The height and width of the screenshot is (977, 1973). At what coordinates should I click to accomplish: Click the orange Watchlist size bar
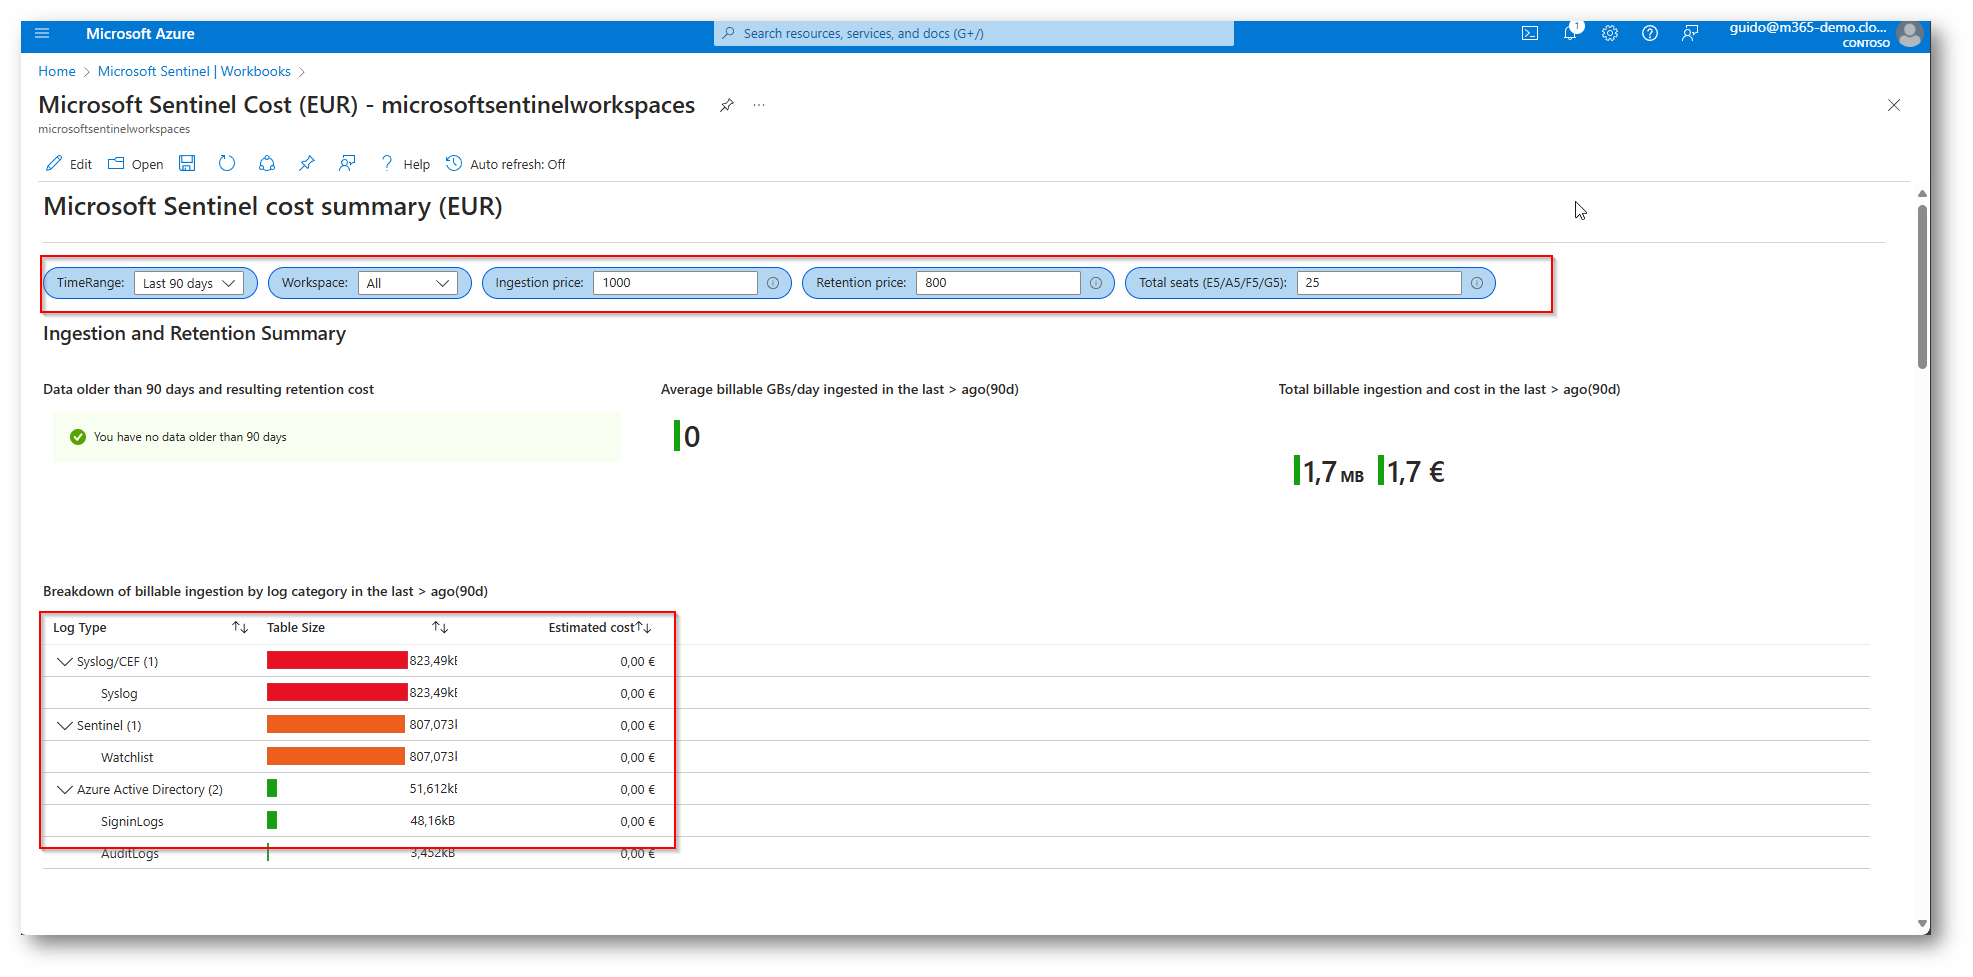(336, 756)
